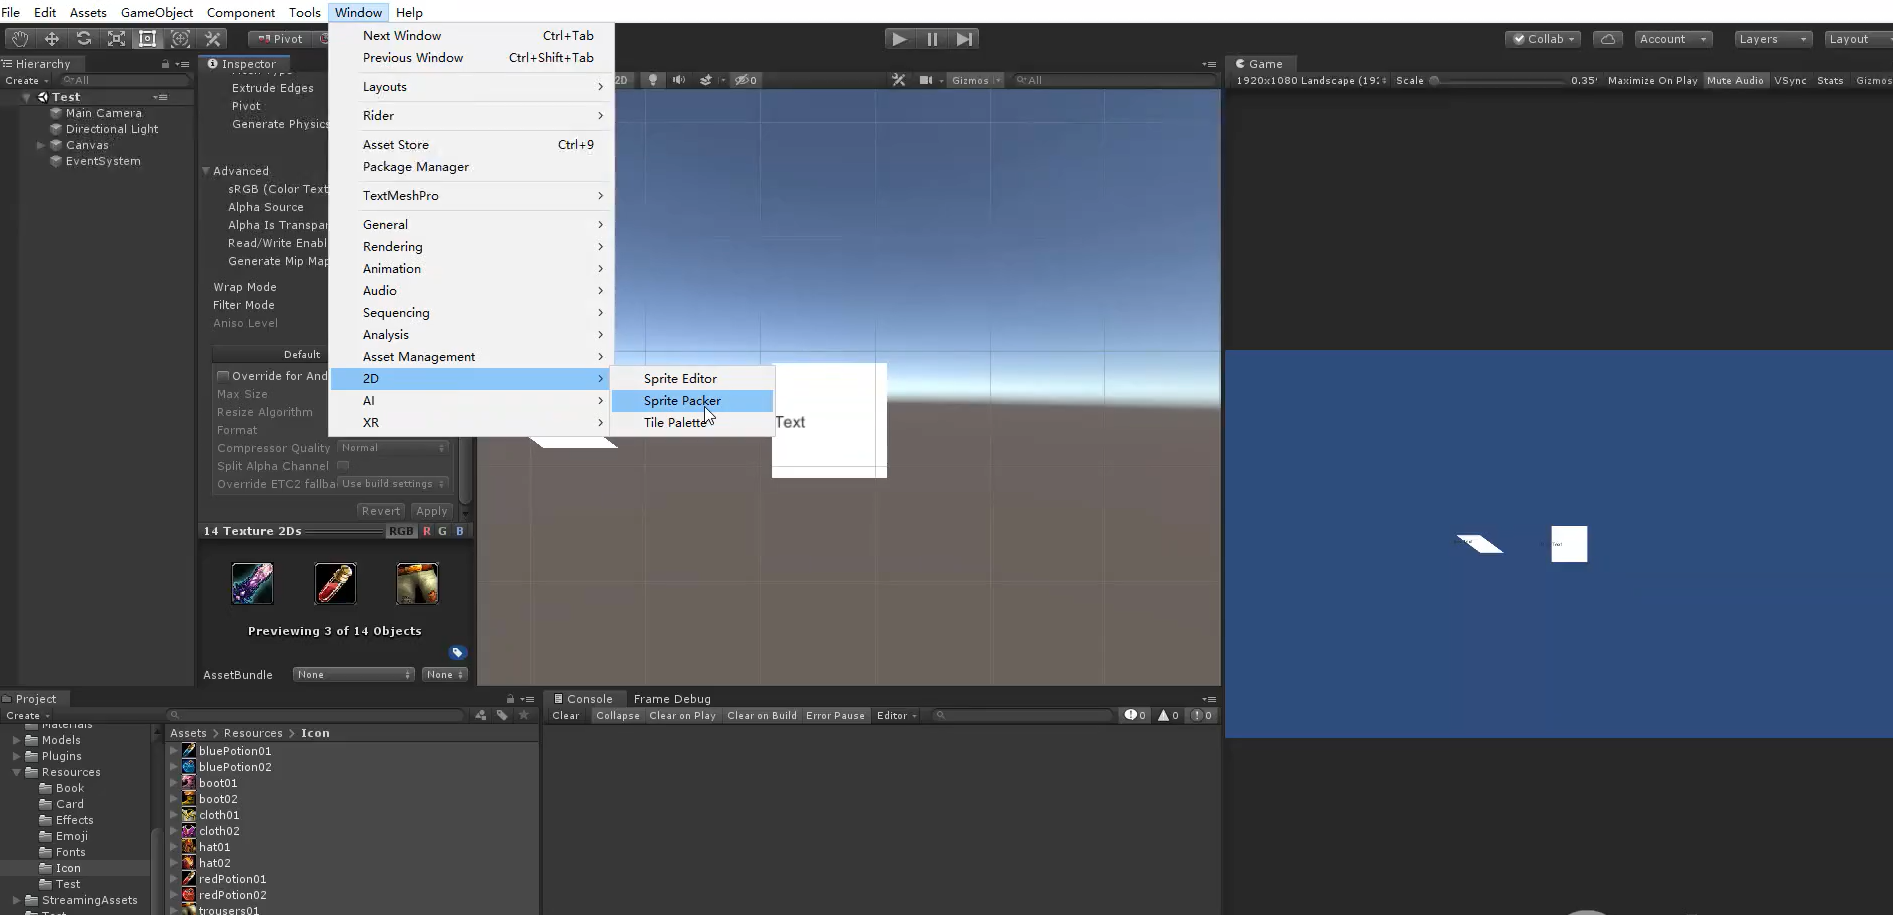Image resolution: width=1893 pixels, height=915 pixels.
Task: Adjust the Scale slider in Game view
Action: click(1434, 80)
